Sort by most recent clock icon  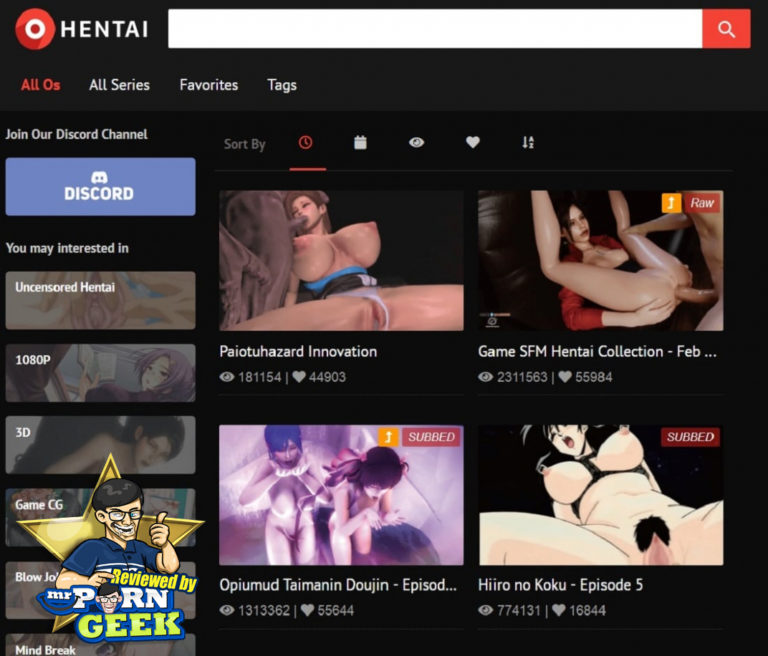[x=306, y=143]
